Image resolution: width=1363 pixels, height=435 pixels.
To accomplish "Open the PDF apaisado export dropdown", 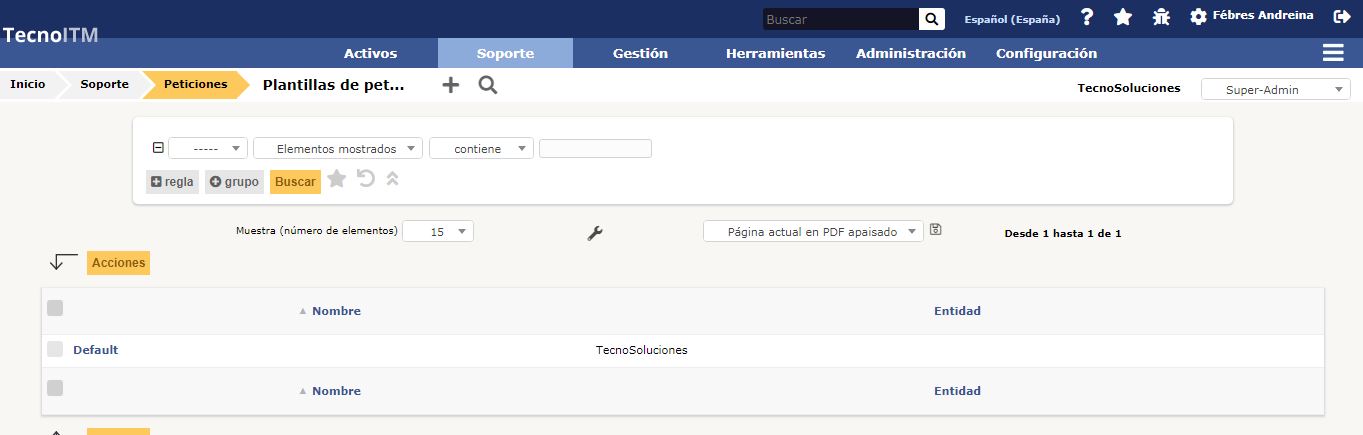I will tap(812, 232).
